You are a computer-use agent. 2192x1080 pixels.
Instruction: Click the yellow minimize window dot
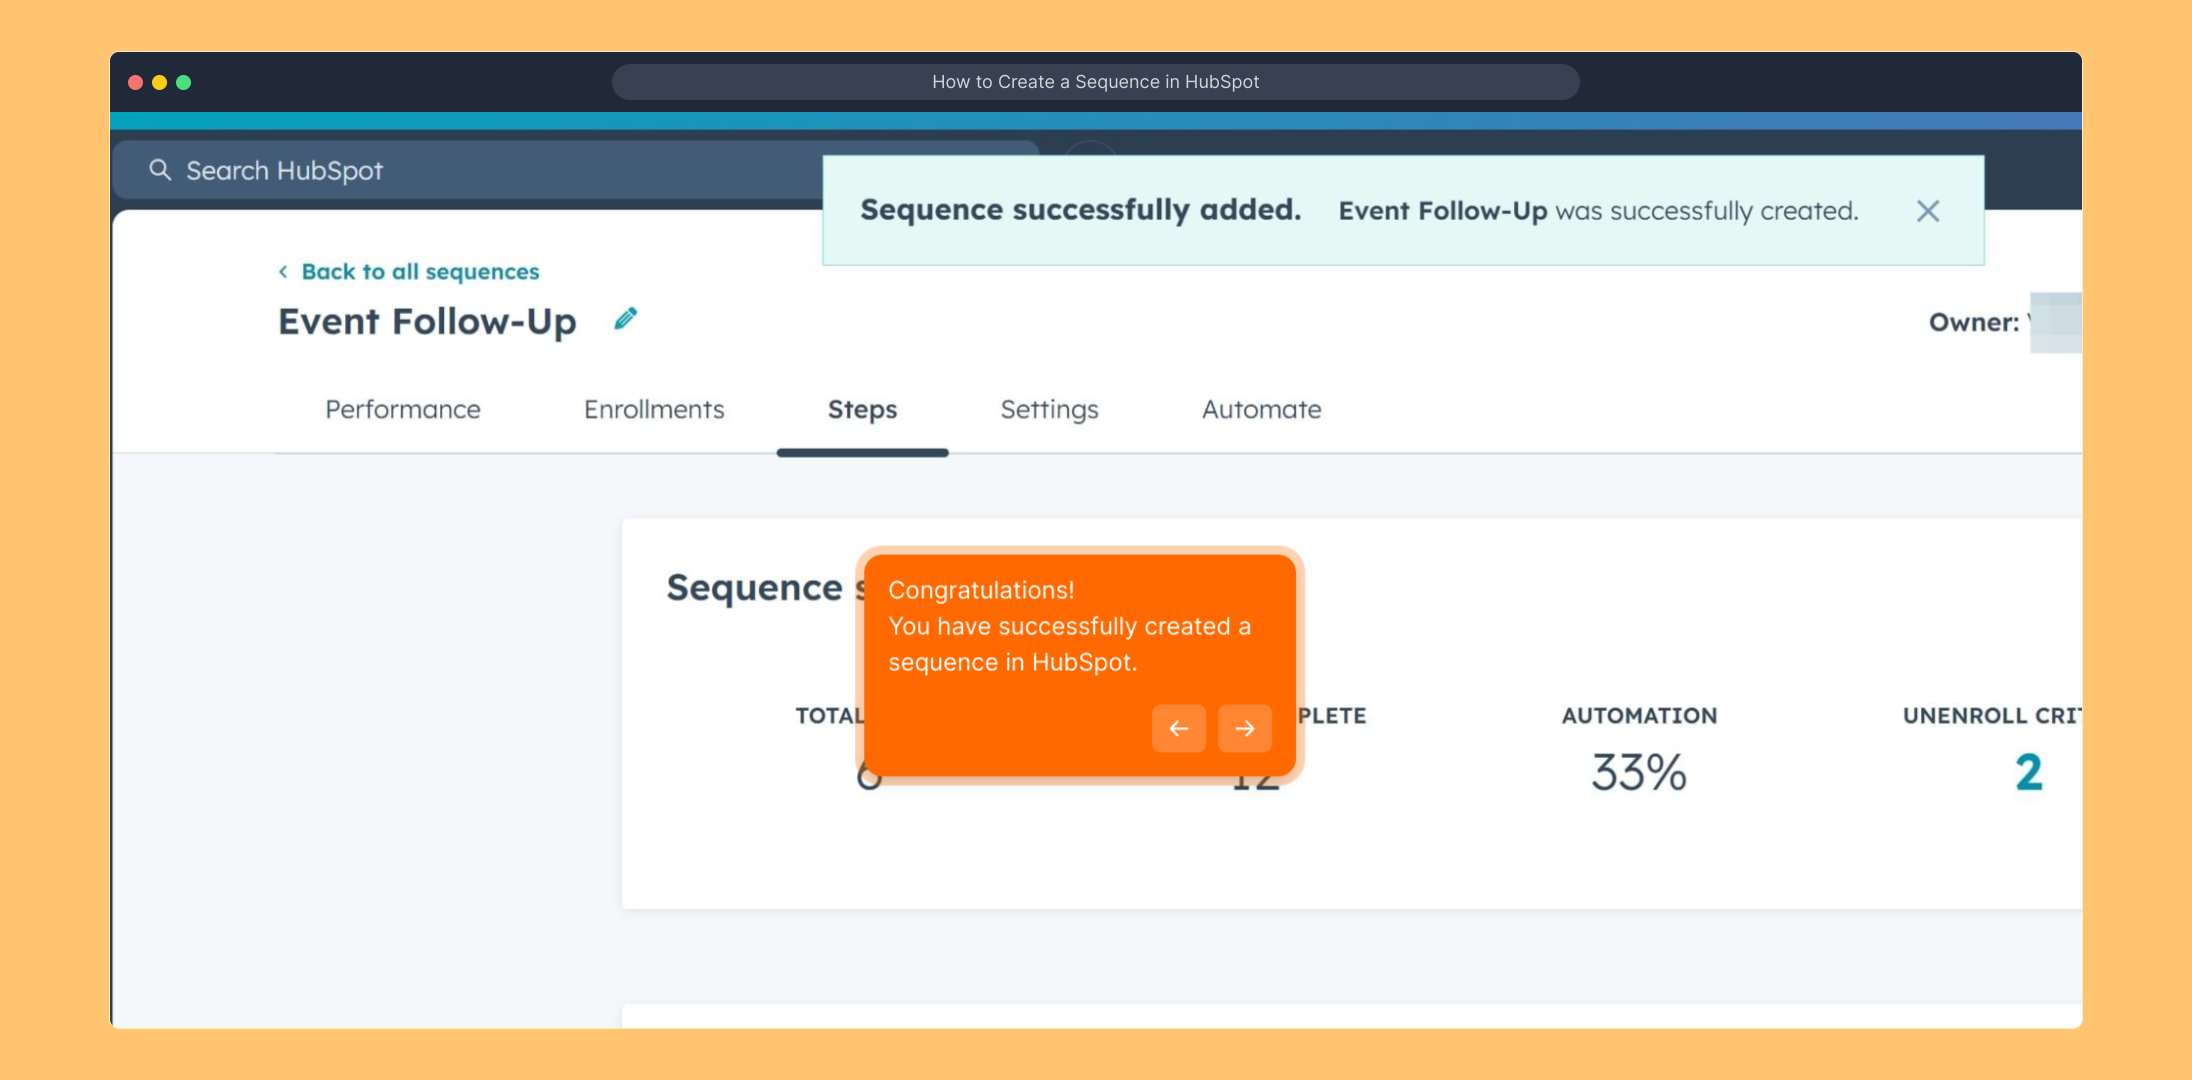[x=159, y=82]
